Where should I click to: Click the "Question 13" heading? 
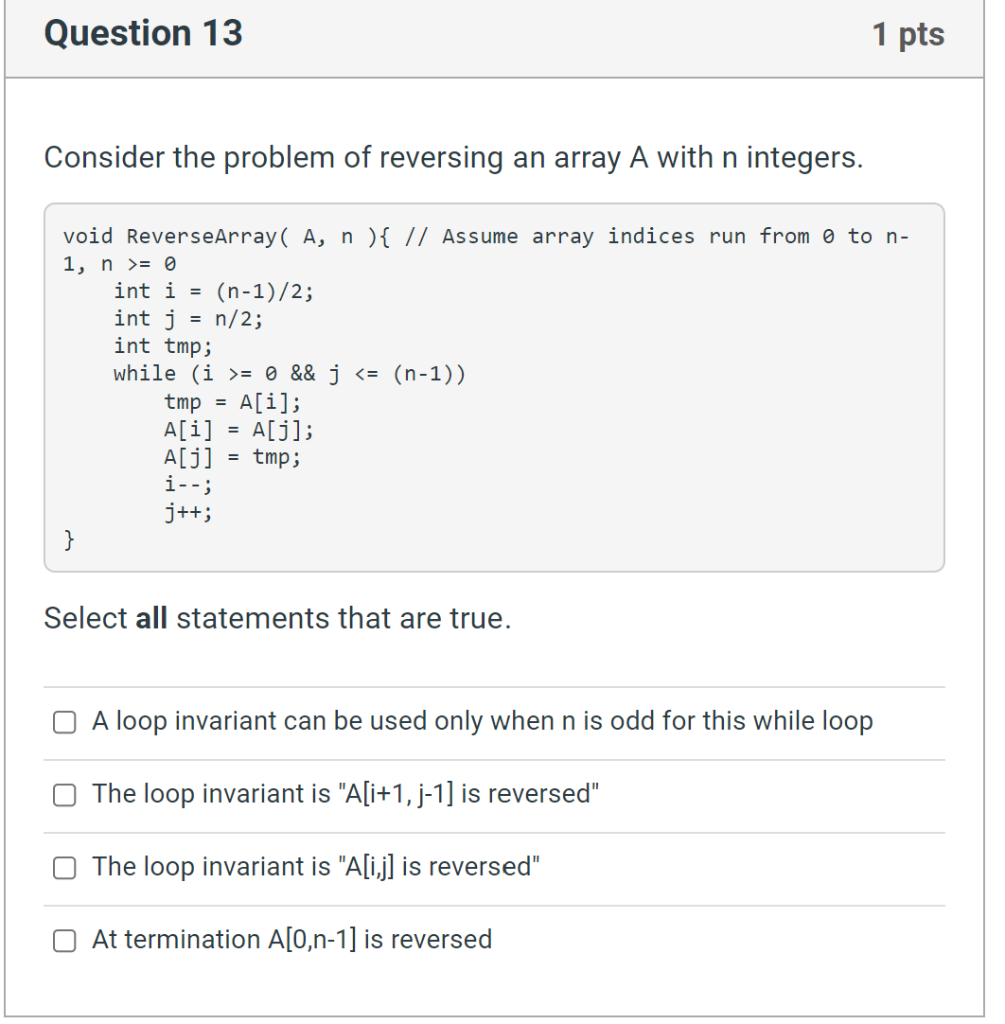pyautogui.click(x=146, y=33)
